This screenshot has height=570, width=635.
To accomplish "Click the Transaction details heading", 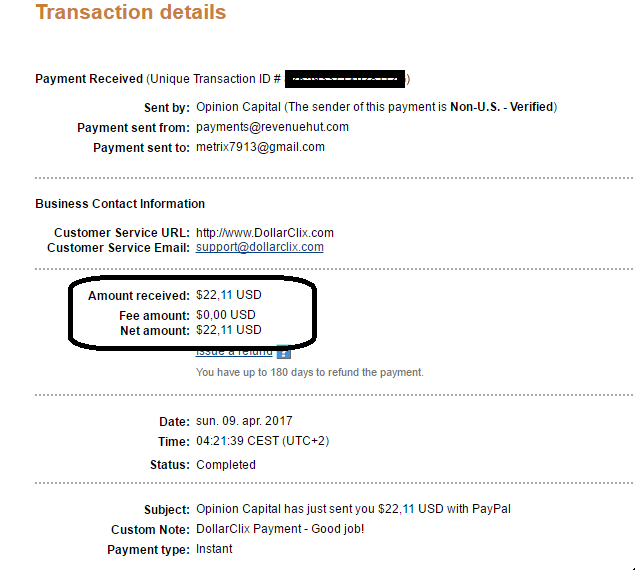I will point(131,12).
